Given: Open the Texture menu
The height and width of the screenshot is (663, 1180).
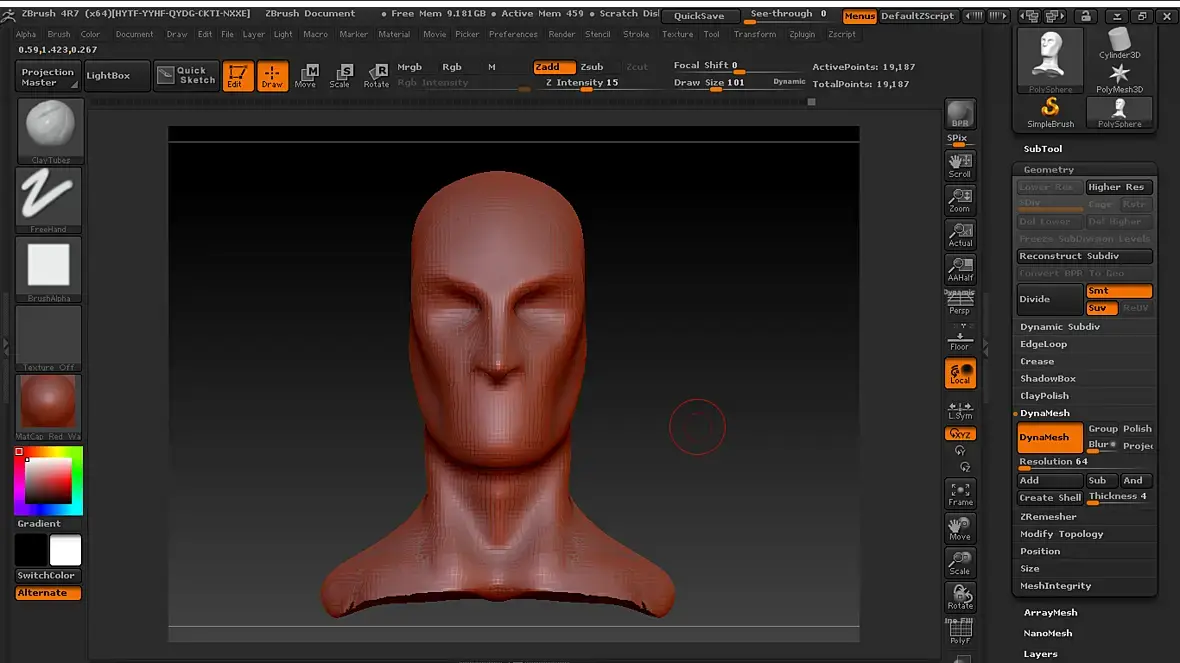Looking at the screenshot, I should pos(677,34).
